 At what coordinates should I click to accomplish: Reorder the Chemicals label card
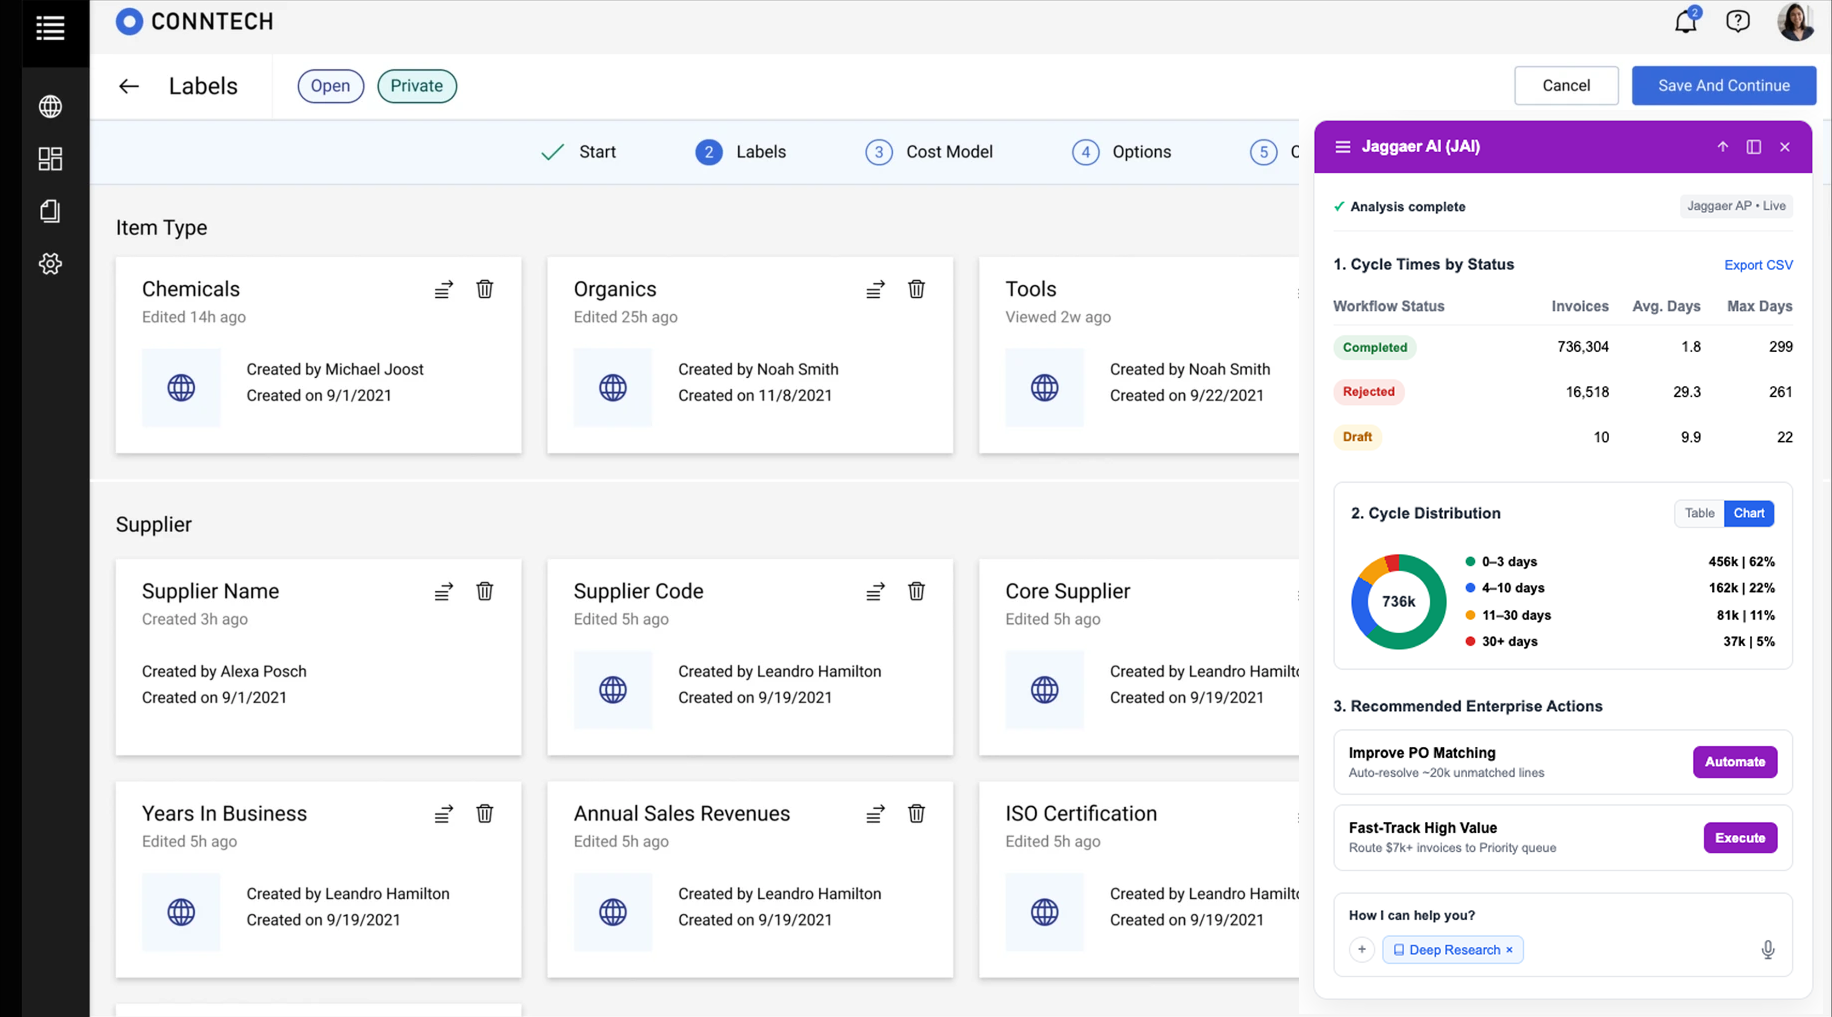tap(443, 289)
